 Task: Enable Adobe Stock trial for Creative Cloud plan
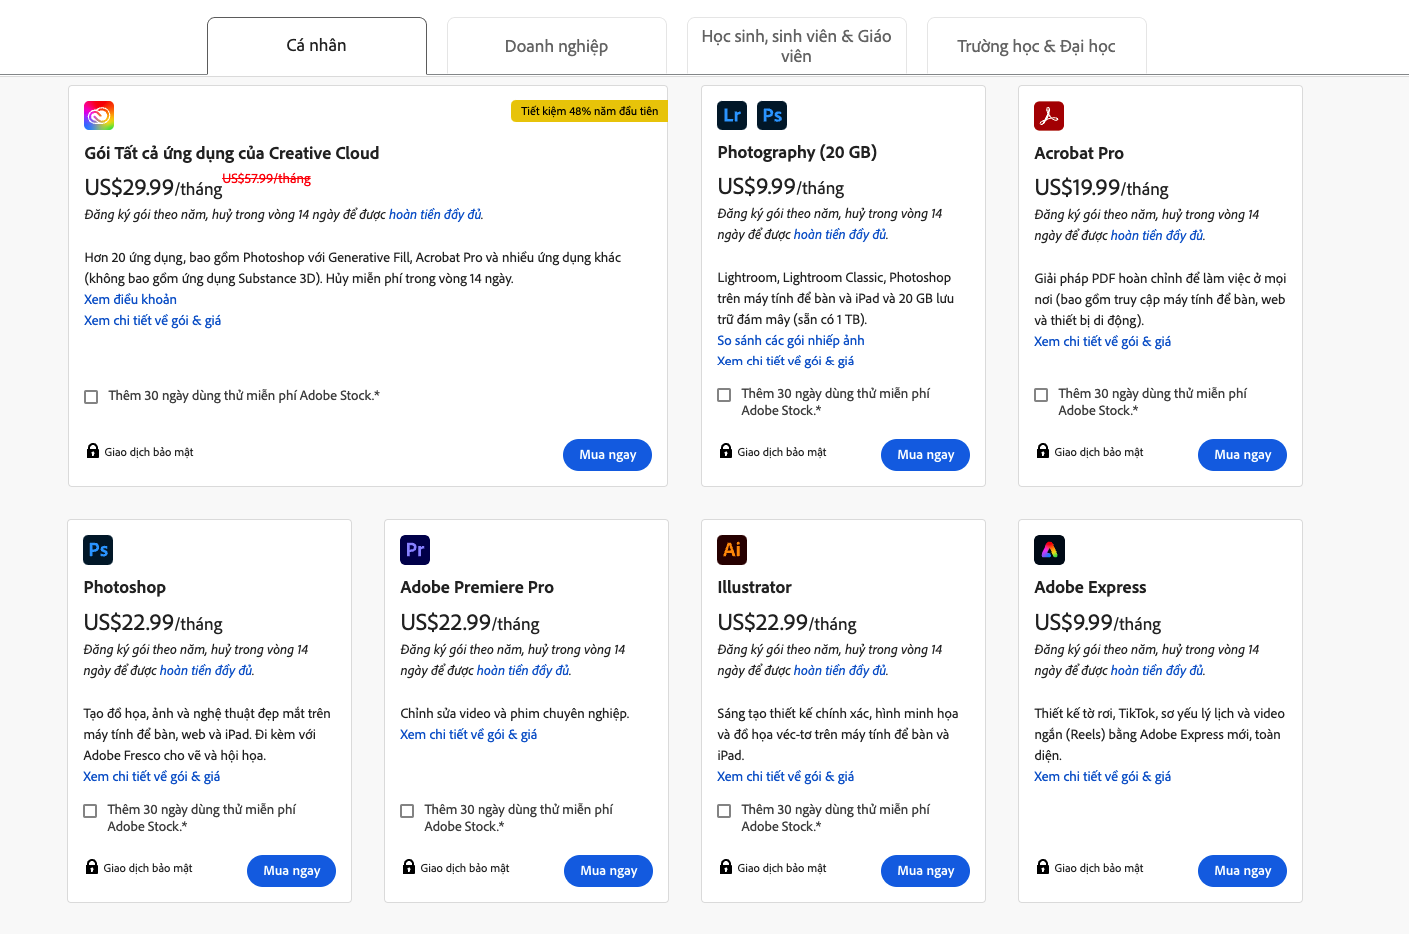[91, 397]
